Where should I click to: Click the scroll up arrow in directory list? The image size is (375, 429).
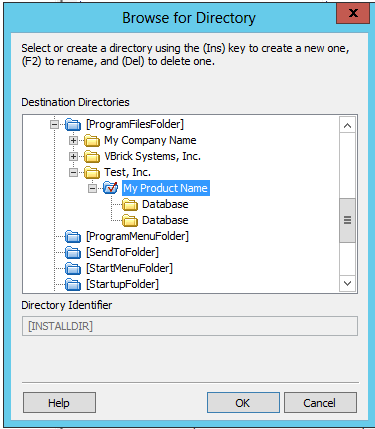pos(347,126)
